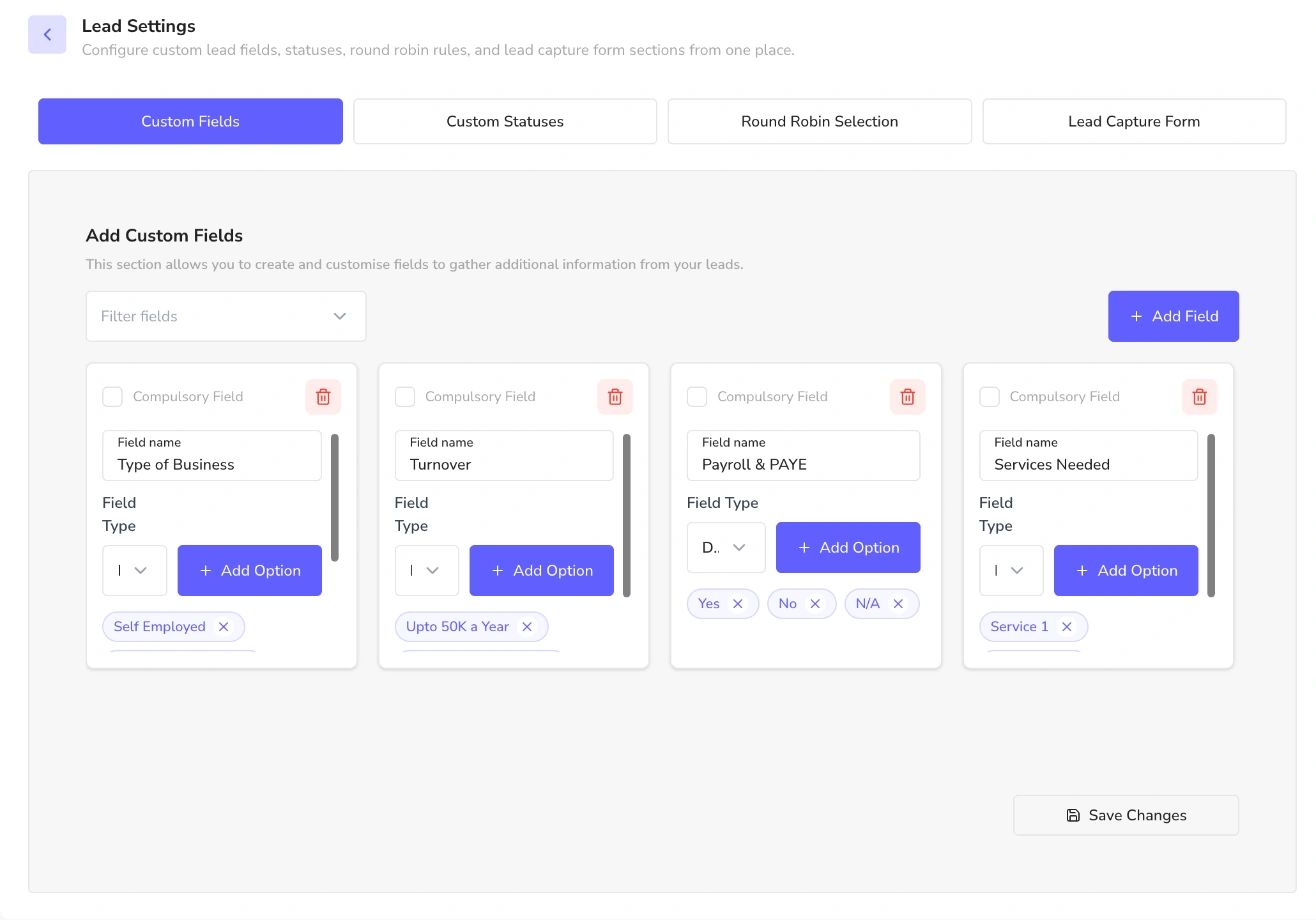
Task: Click the Services Needed card scrollbar
Action: [1211, 515]
